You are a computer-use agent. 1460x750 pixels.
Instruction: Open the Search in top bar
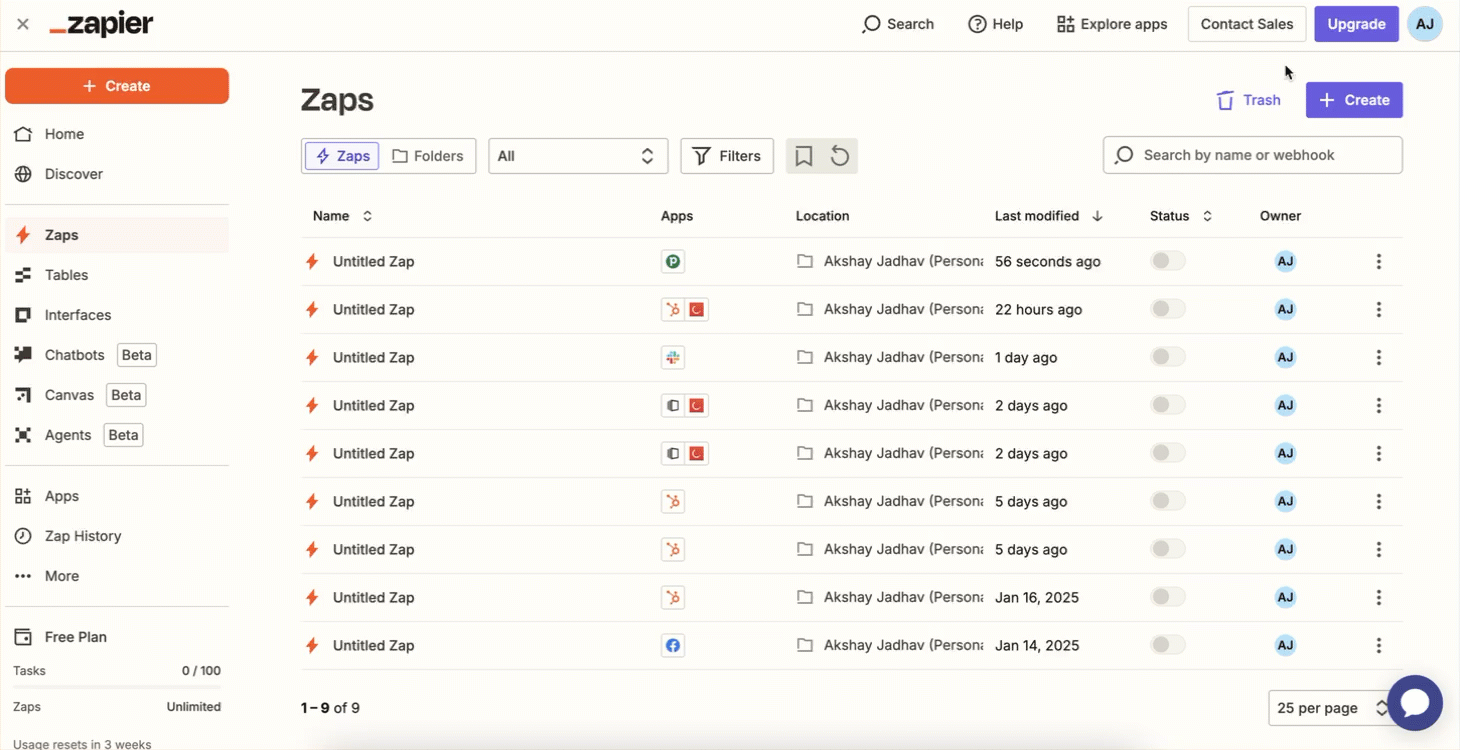pyautogui.click(x=898, y=24)
